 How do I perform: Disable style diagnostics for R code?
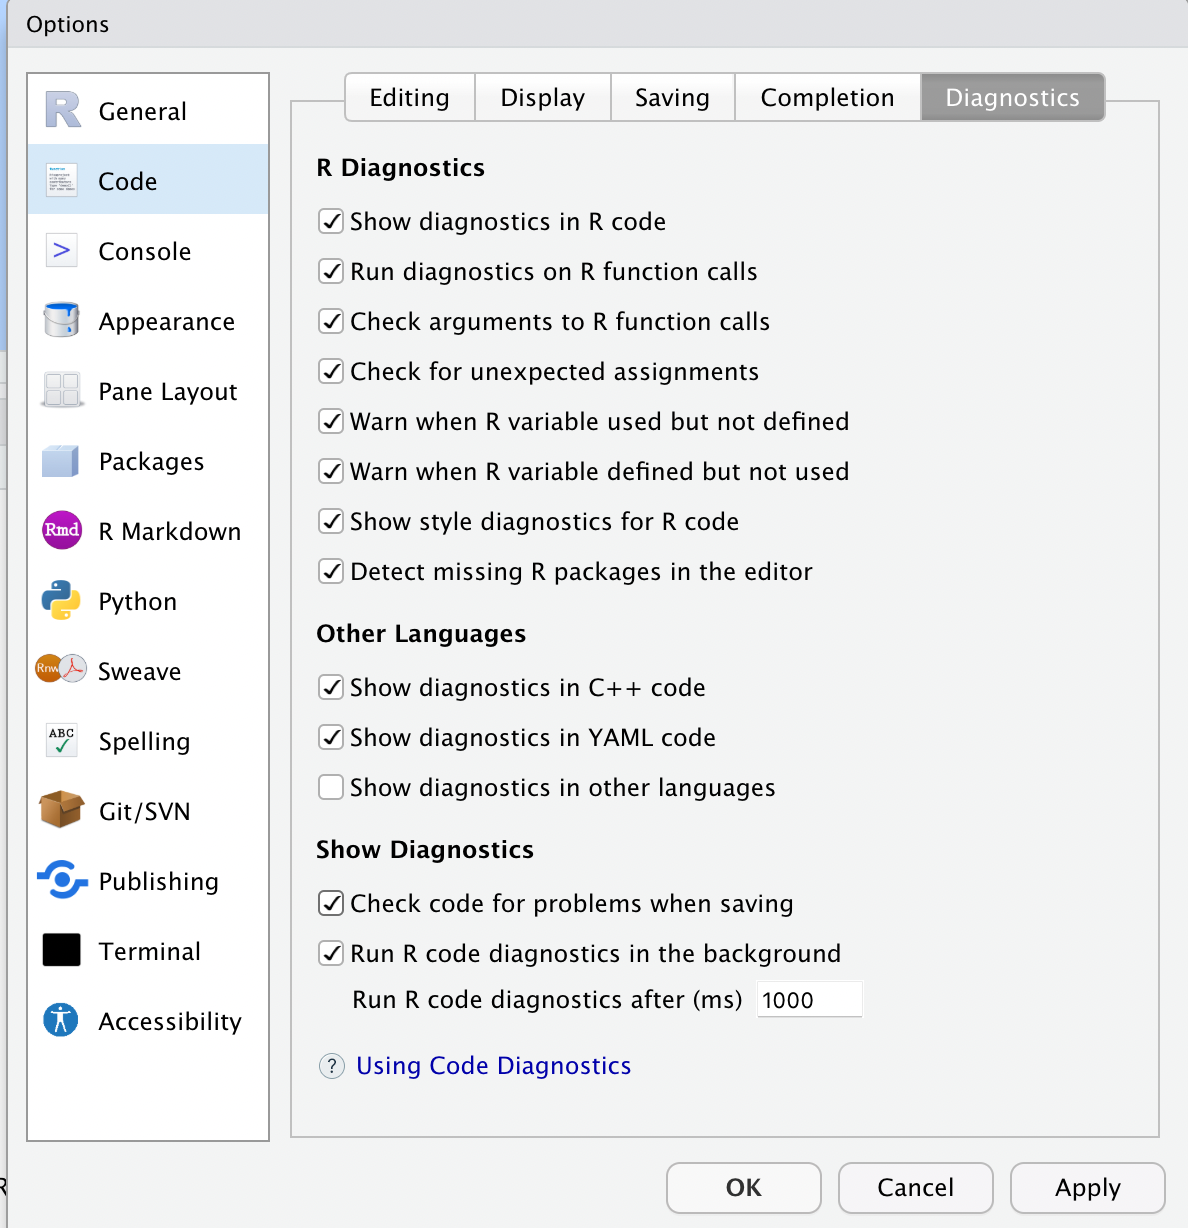(330, 521)
